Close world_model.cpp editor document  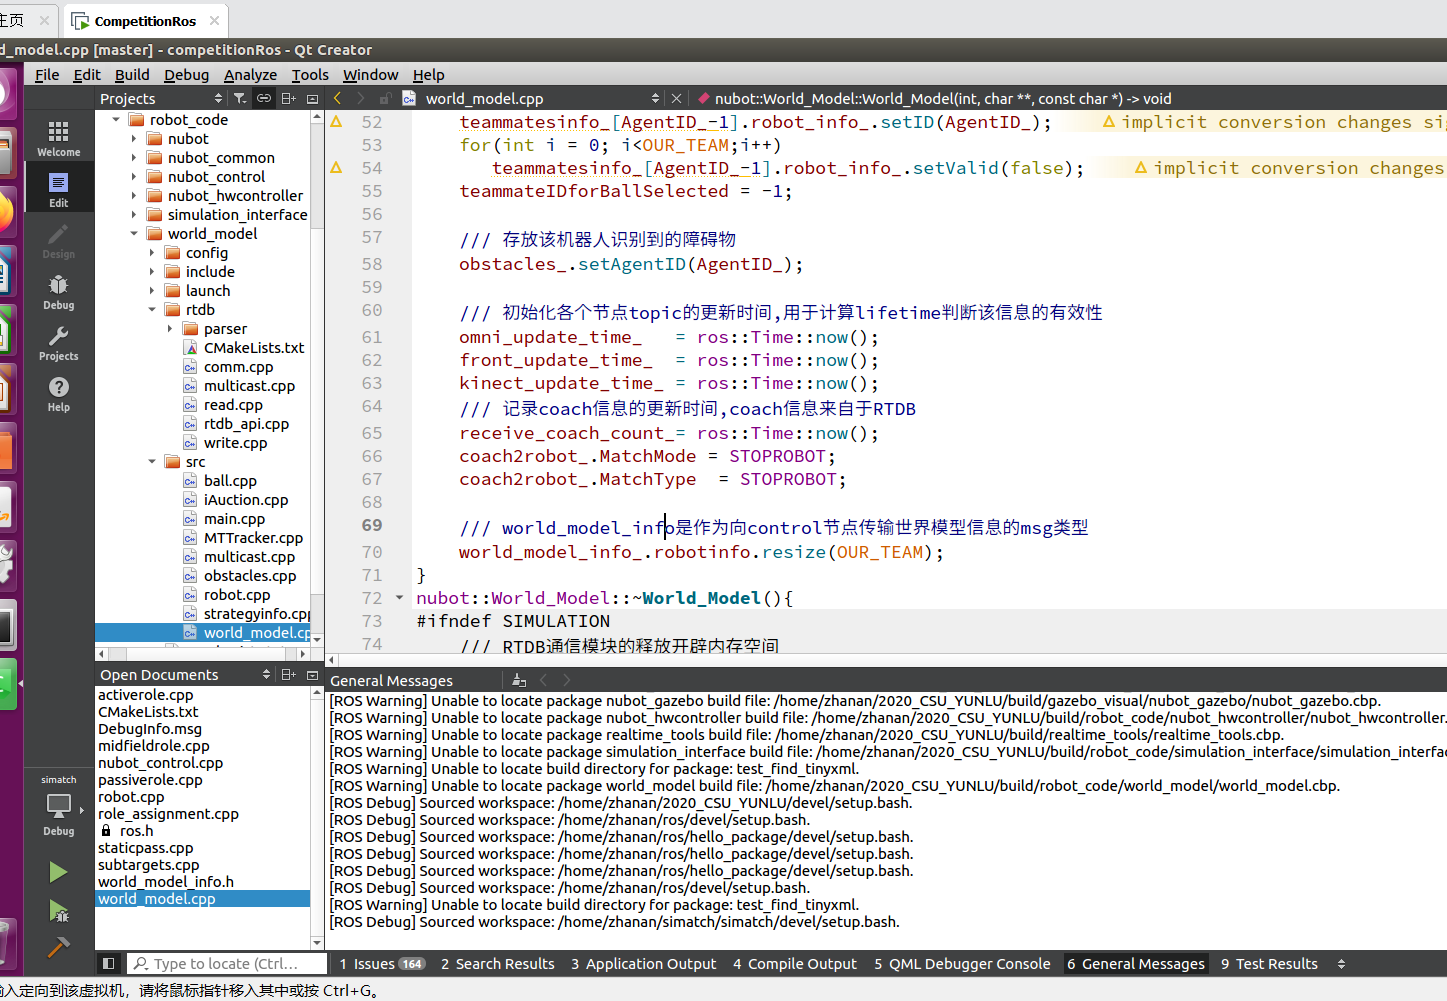click(677, 98)
